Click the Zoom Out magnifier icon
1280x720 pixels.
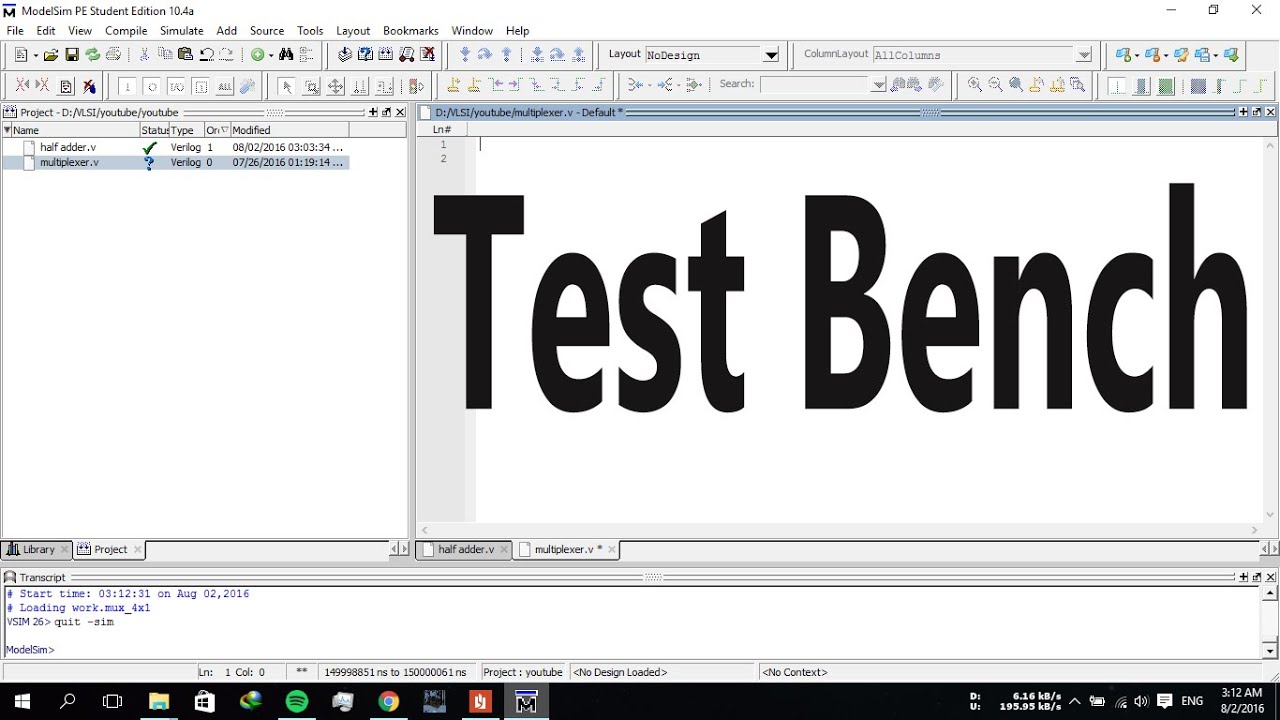[995, 86]
